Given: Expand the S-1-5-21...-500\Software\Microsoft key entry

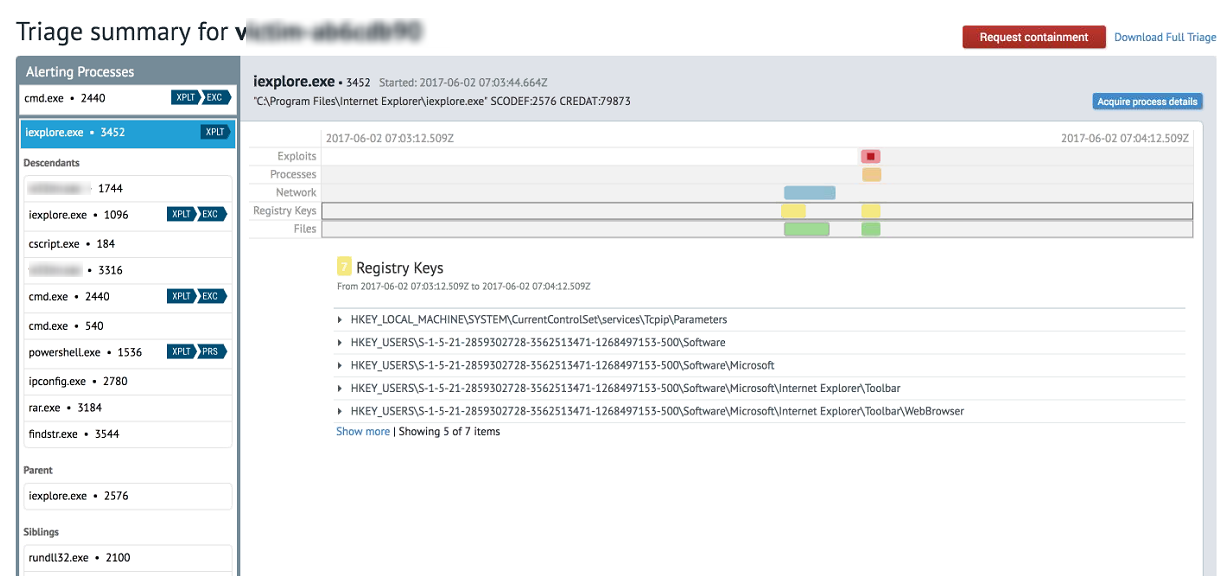Looking at the screenshot, I should [341, 366].
